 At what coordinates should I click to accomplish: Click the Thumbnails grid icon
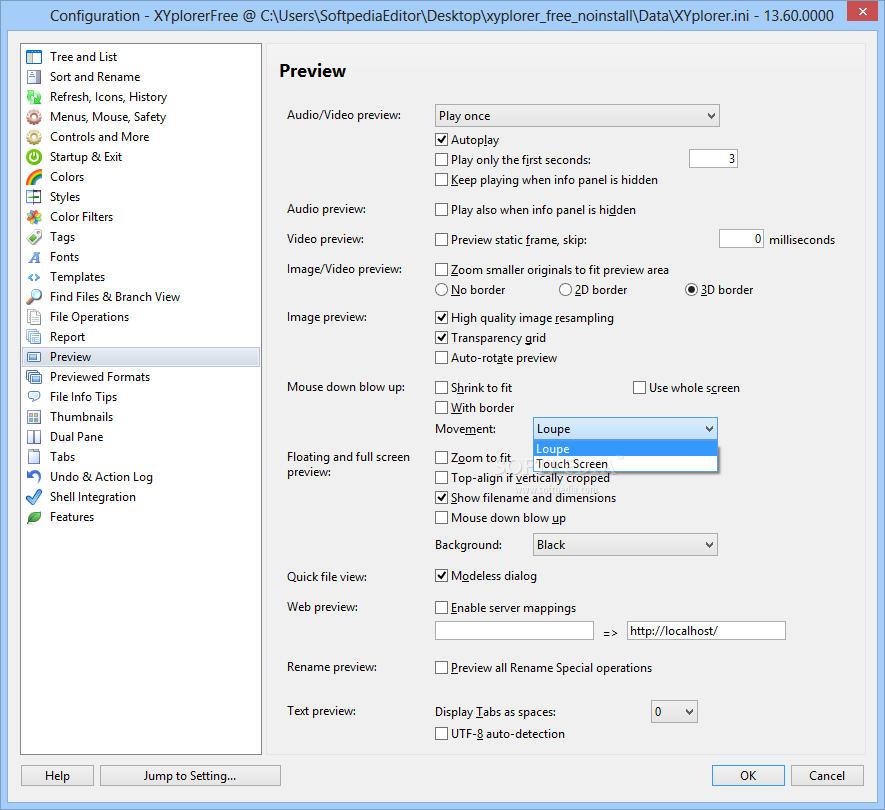[x=34, y=417]
